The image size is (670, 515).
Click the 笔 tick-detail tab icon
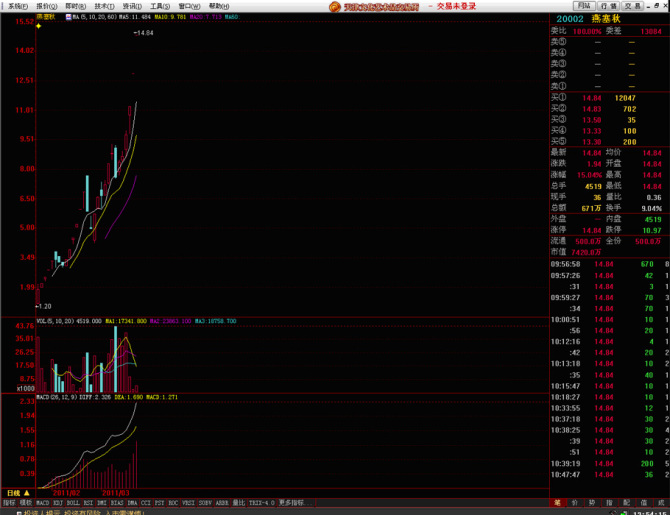click(557, 502)
